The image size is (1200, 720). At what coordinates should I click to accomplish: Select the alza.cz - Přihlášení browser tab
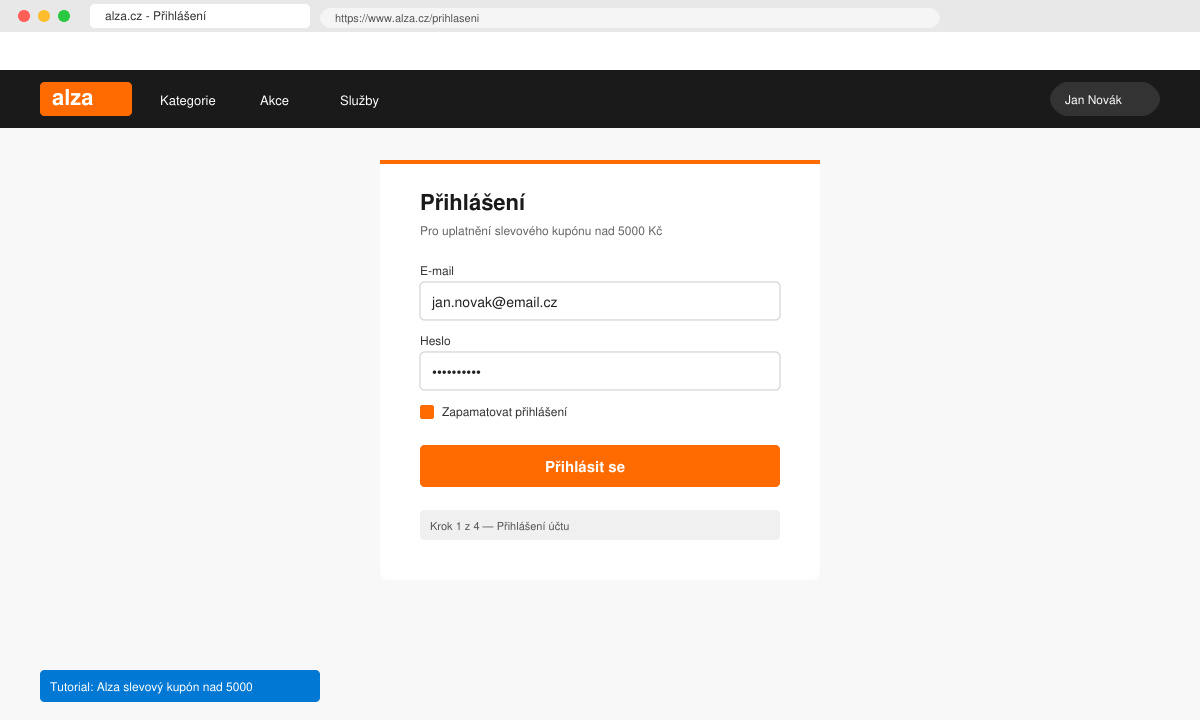(200, 16)
